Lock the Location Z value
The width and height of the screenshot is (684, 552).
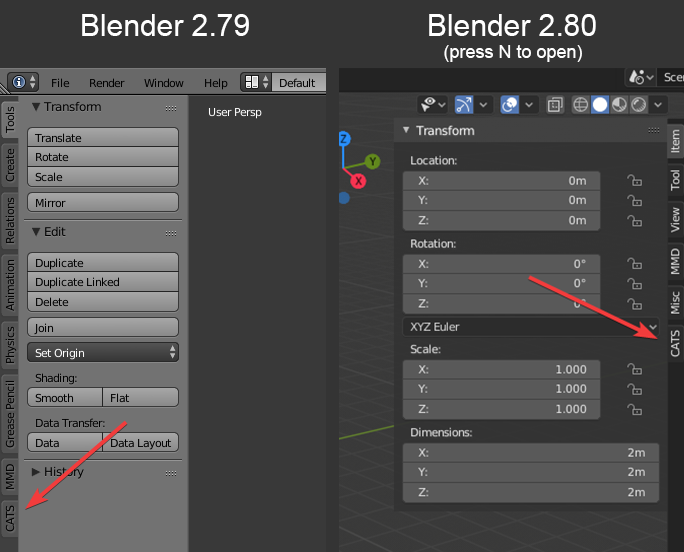click(x=634, y=220)
